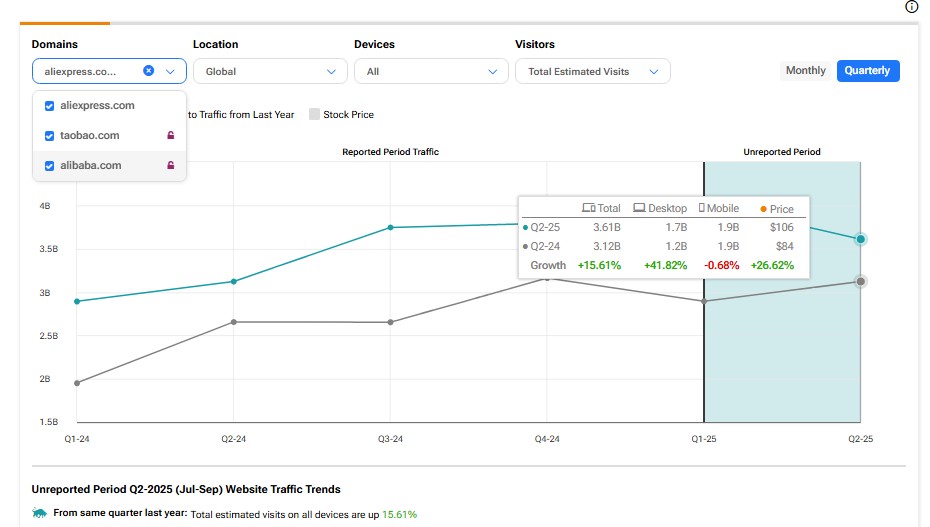The image size is (930, 527).
Task: Open the Total Estimated Visits dropdown
Action: tap(593, 71)
